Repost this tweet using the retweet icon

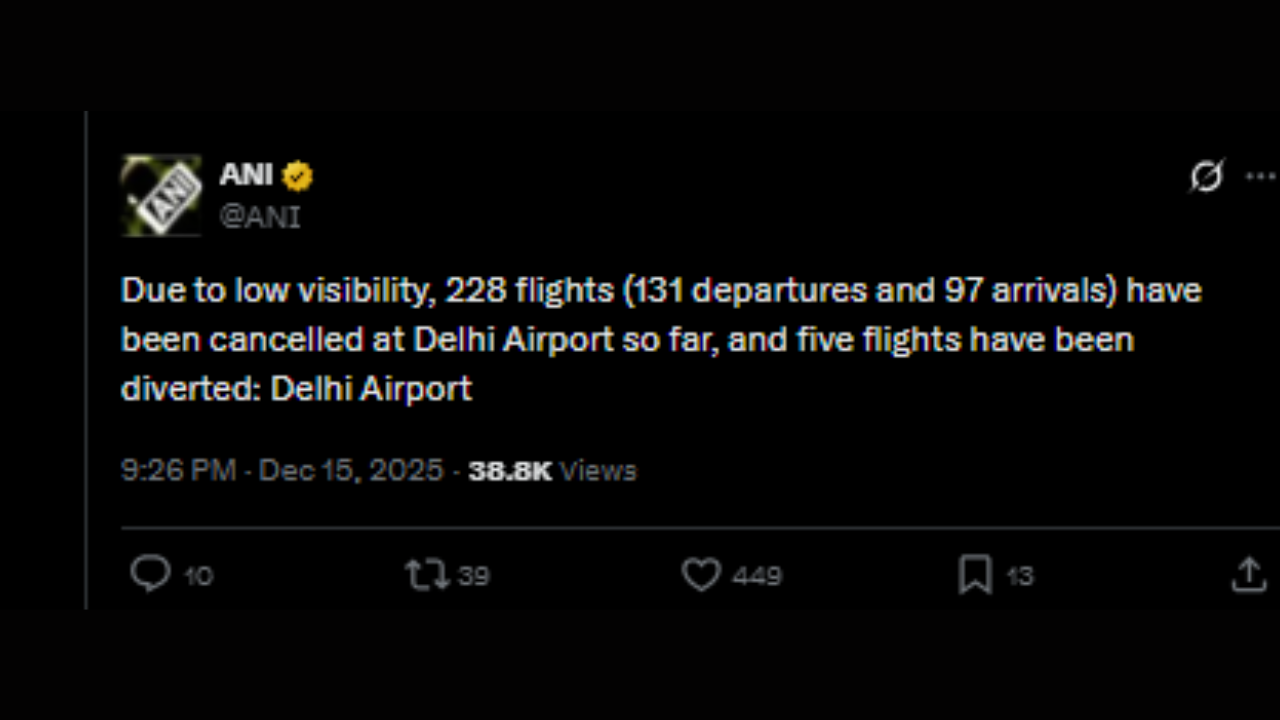point(426,575)
